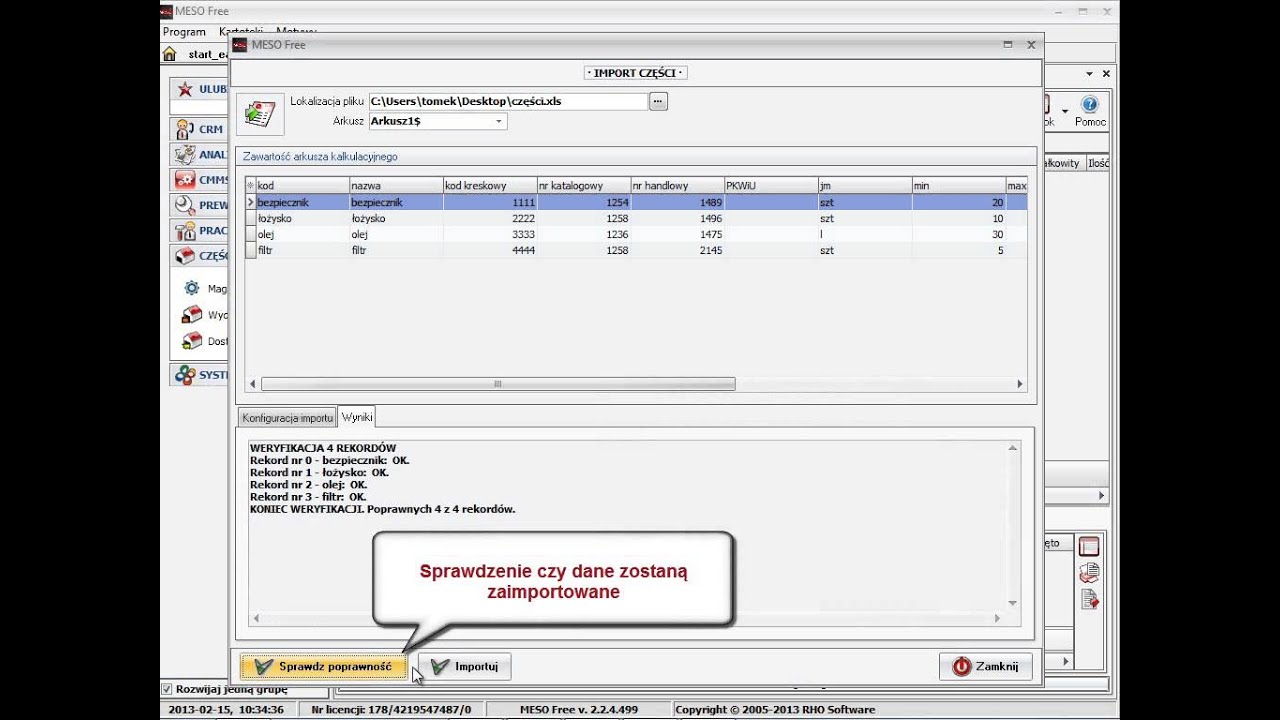Toggle Rozwijaj jedną grupę checkbox

(167, 689)
